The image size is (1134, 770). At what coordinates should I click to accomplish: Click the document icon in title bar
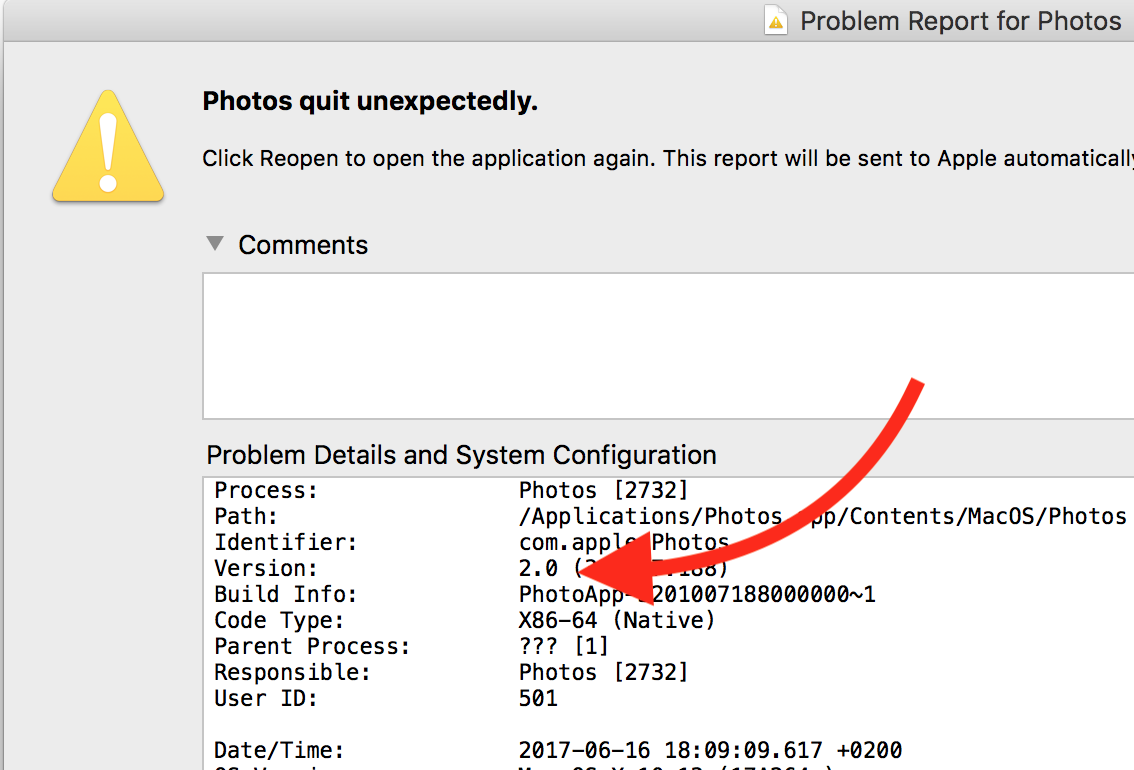(776, 21)
